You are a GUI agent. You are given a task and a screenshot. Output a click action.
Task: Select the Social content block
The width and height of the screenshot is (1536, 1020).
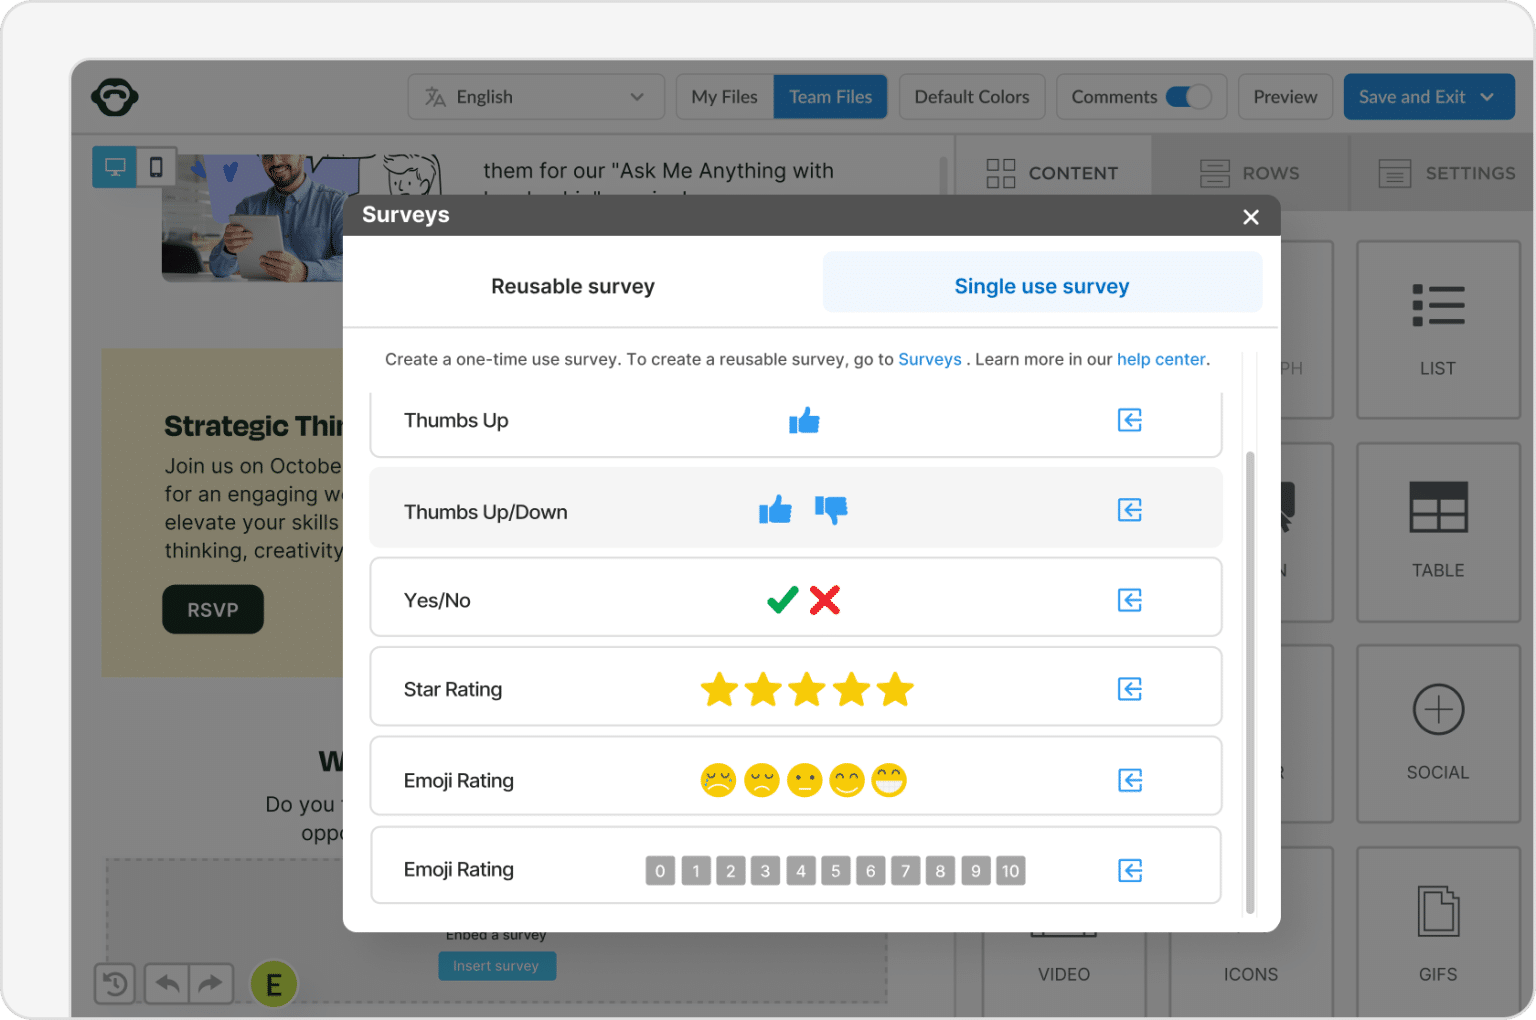point(1438,732)
